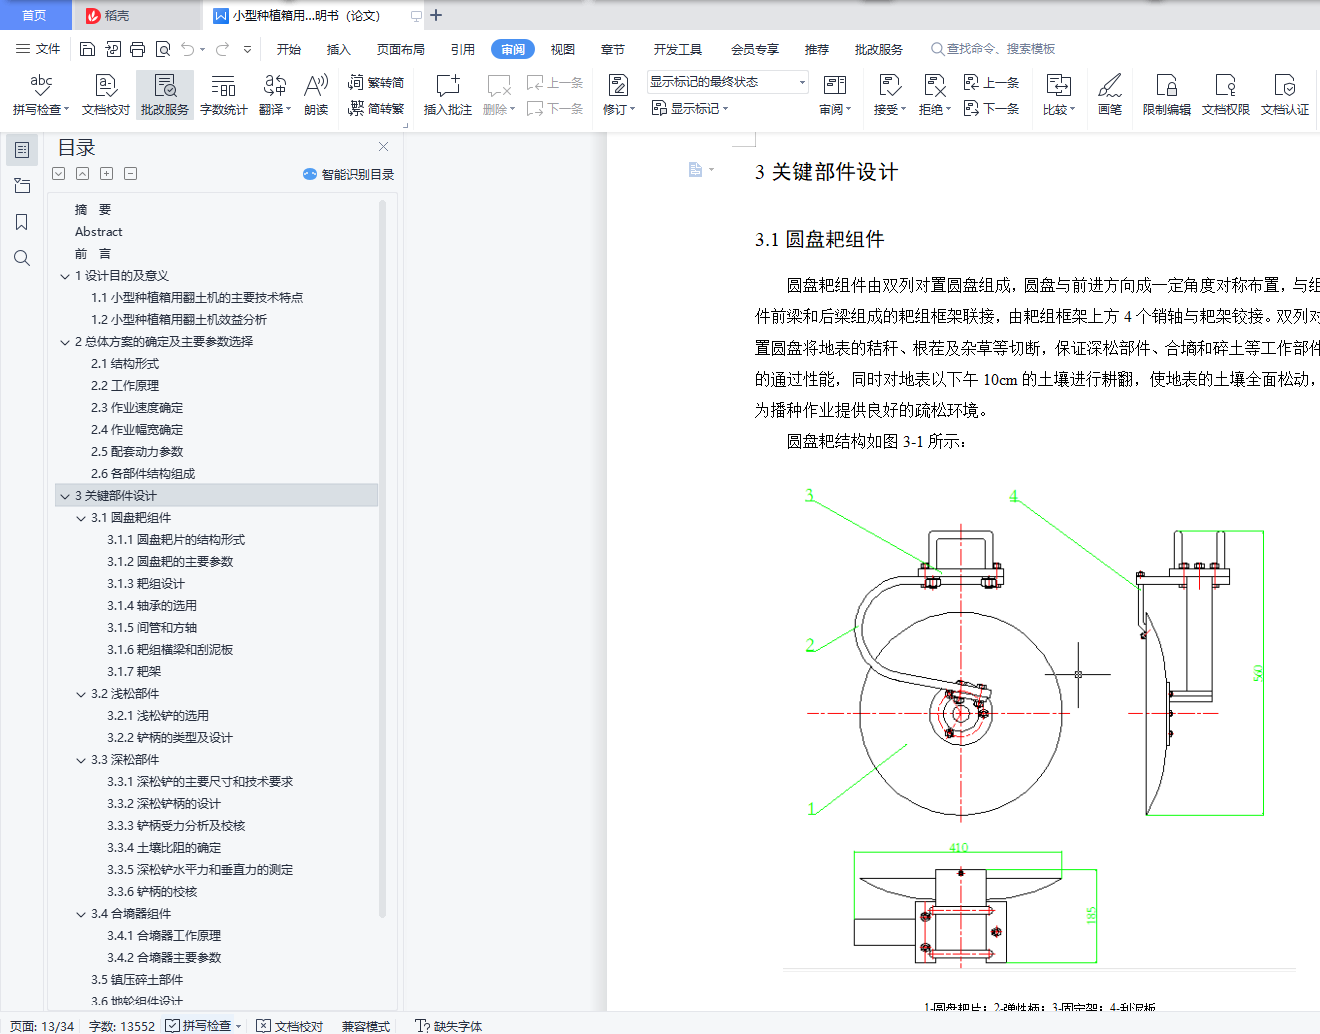The height and width of the screenshot is (1034, 1320).
Task: Open the bookmark pane in left sidebar
Action: click(x=22, y=222)
